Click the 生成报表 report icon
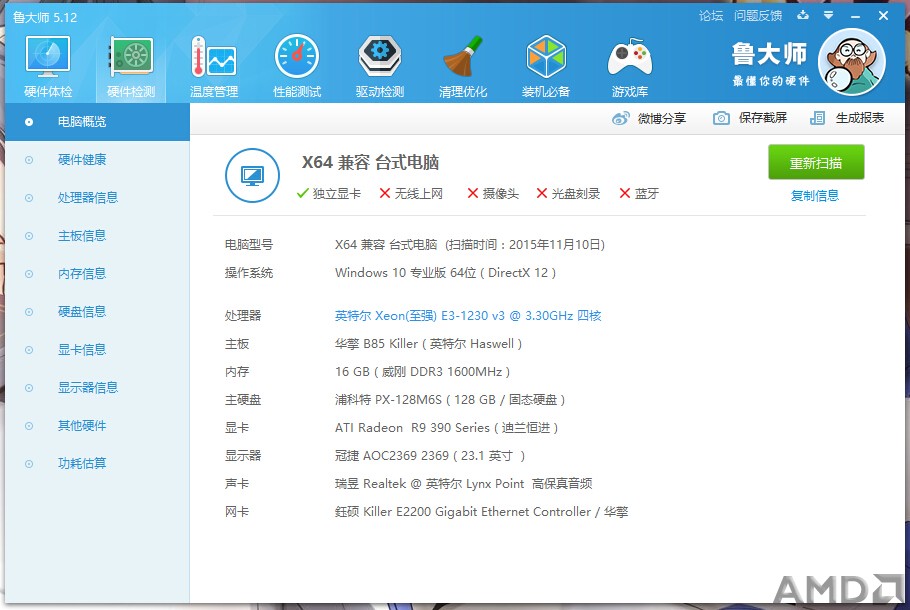 (x=817, y=118)
